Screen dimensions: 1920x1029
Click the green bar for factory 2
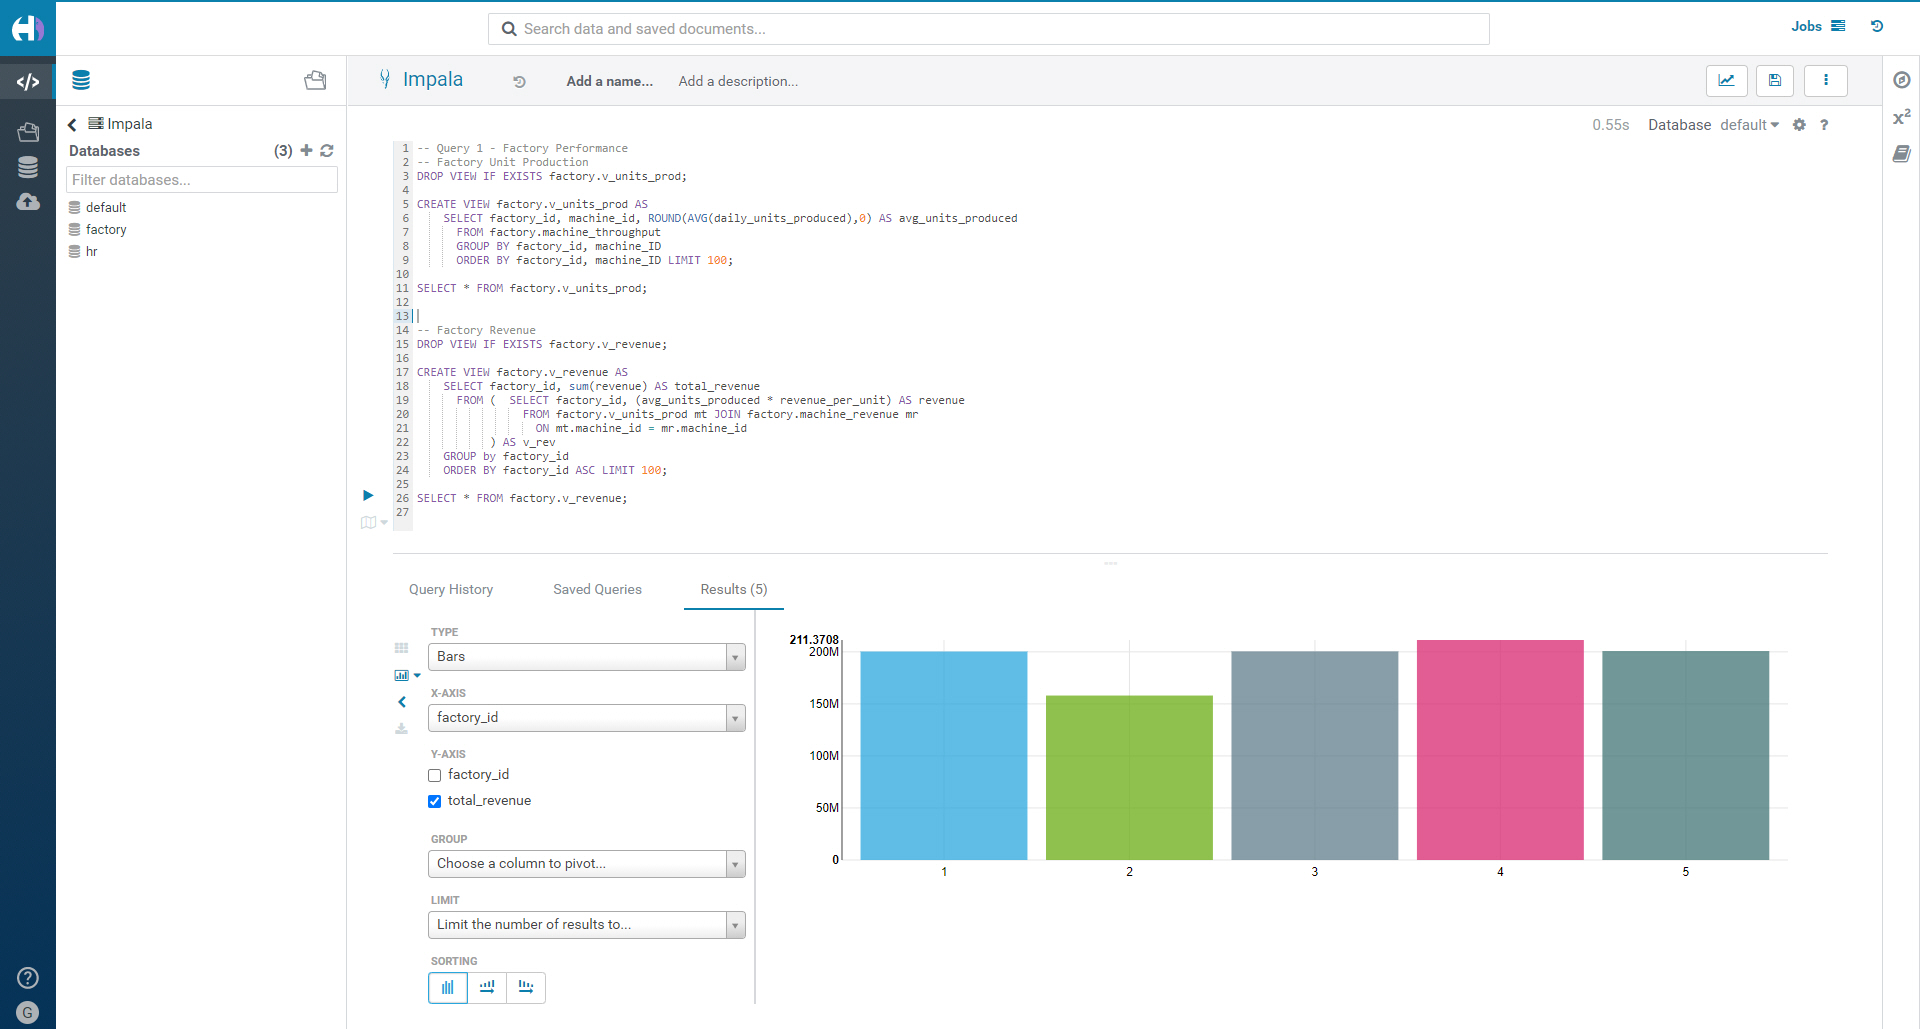1129,778
